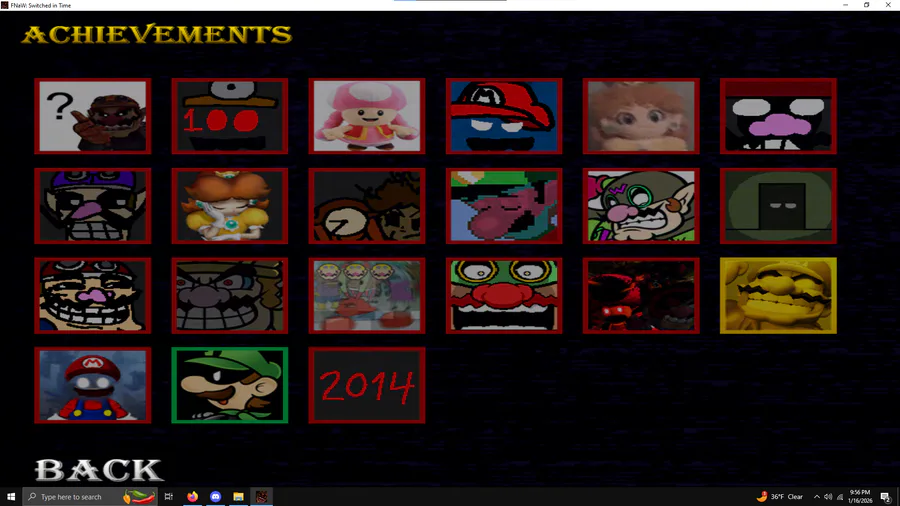Choose the dark red shadowy achievement
This screenshot has height=506, width=900.
641,295
